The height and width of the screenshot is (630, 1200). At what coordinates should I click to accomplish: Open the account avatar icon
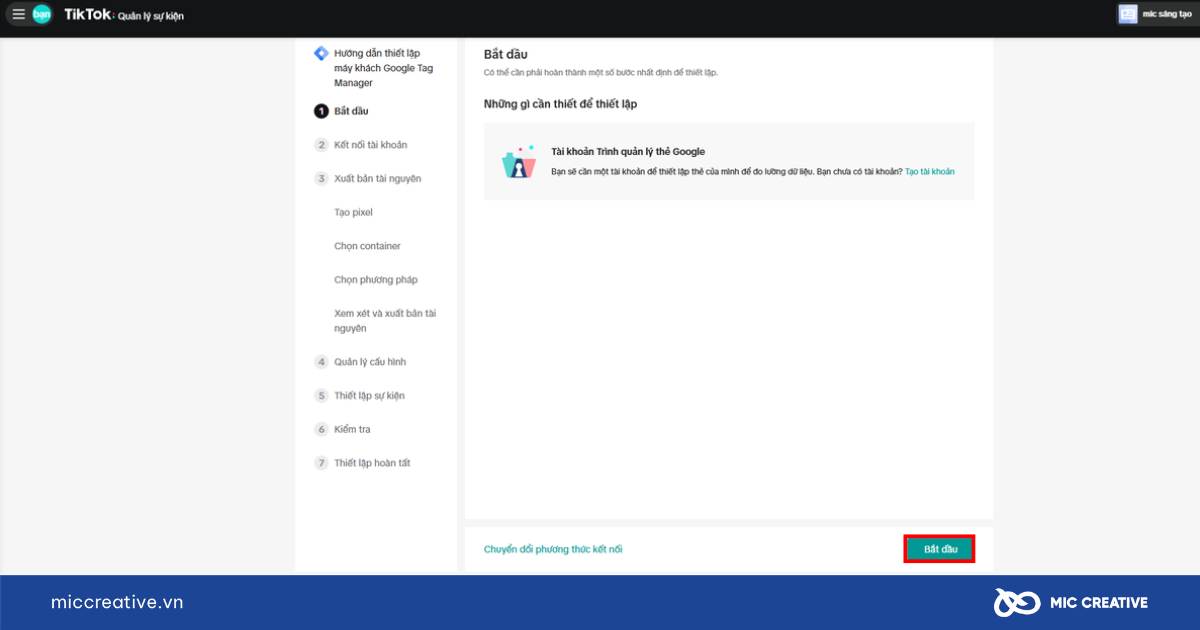pyautogui.click(x=1128, y=14)
